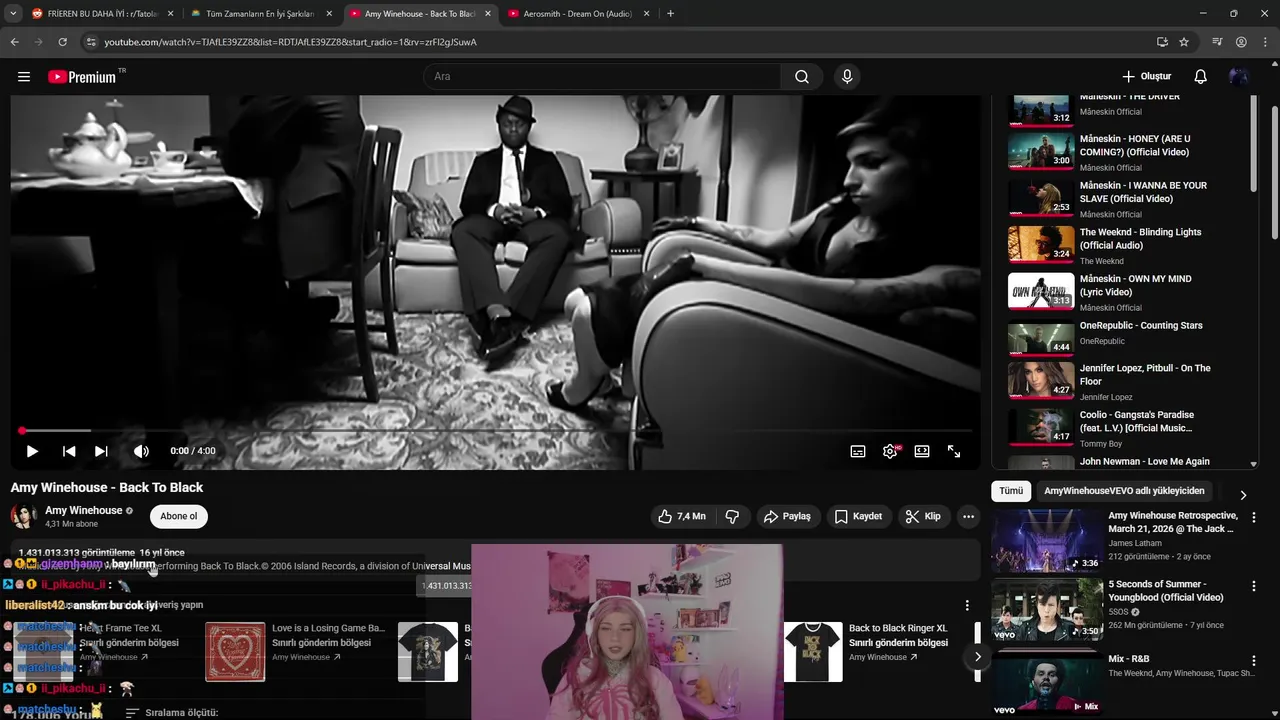
Task: Open the player settings gear
Action: point(890,451)
